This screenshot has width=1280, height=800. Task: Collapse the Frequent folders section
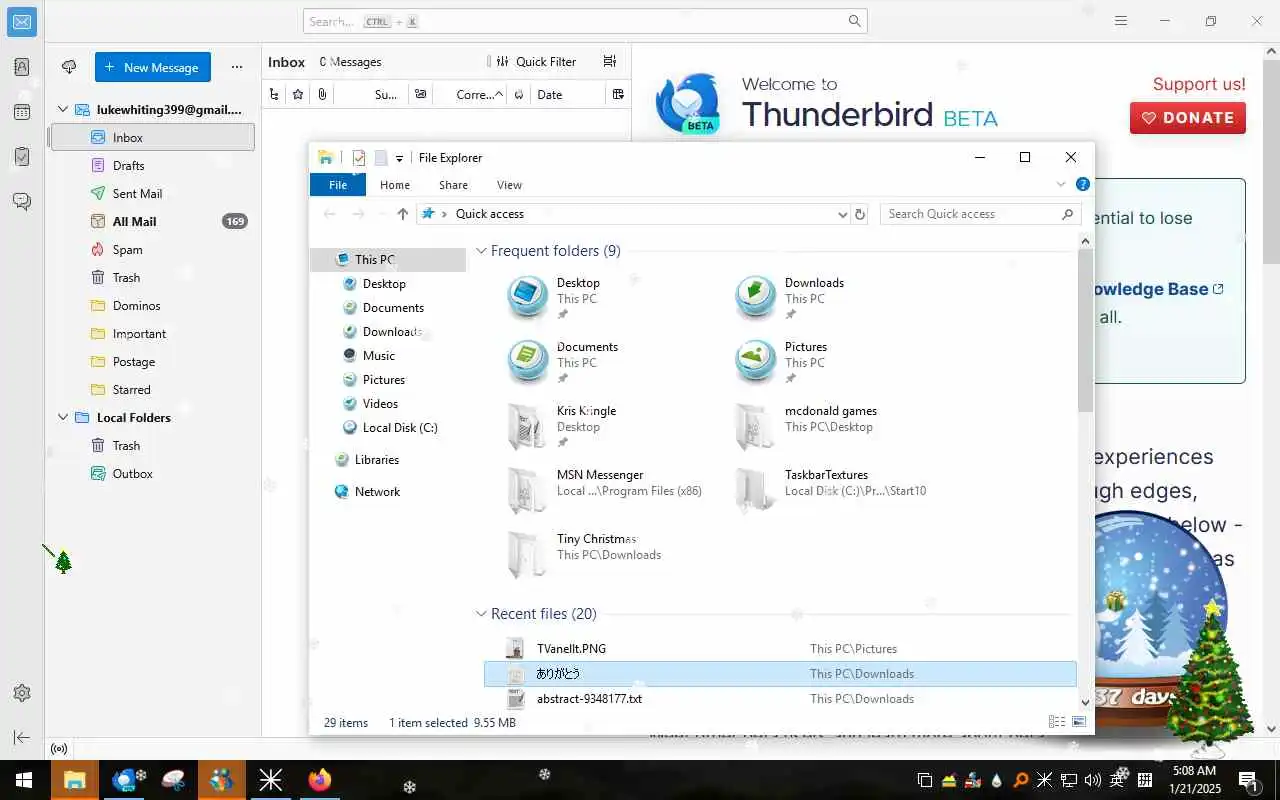tap(481, 251)
